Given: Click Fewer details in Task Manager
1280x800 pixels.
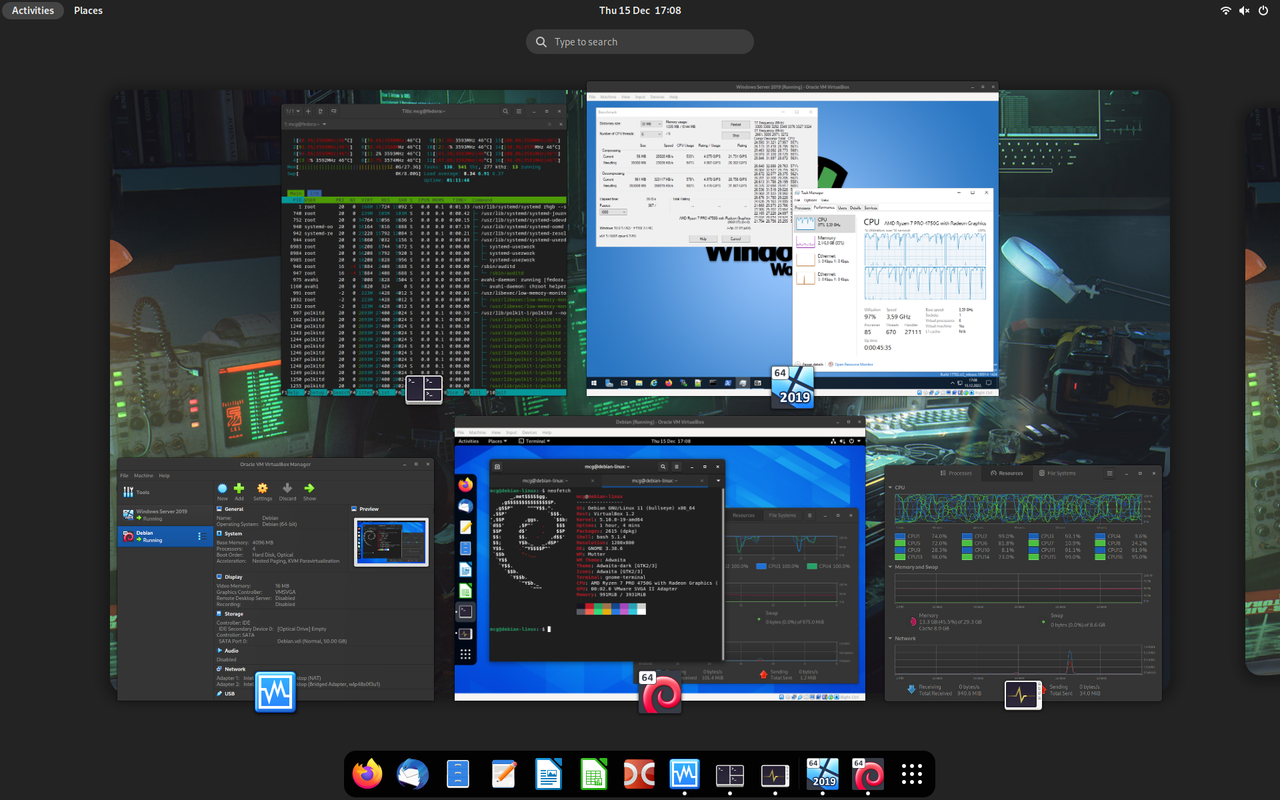Looking at the screenshot, I should [812, 364].
